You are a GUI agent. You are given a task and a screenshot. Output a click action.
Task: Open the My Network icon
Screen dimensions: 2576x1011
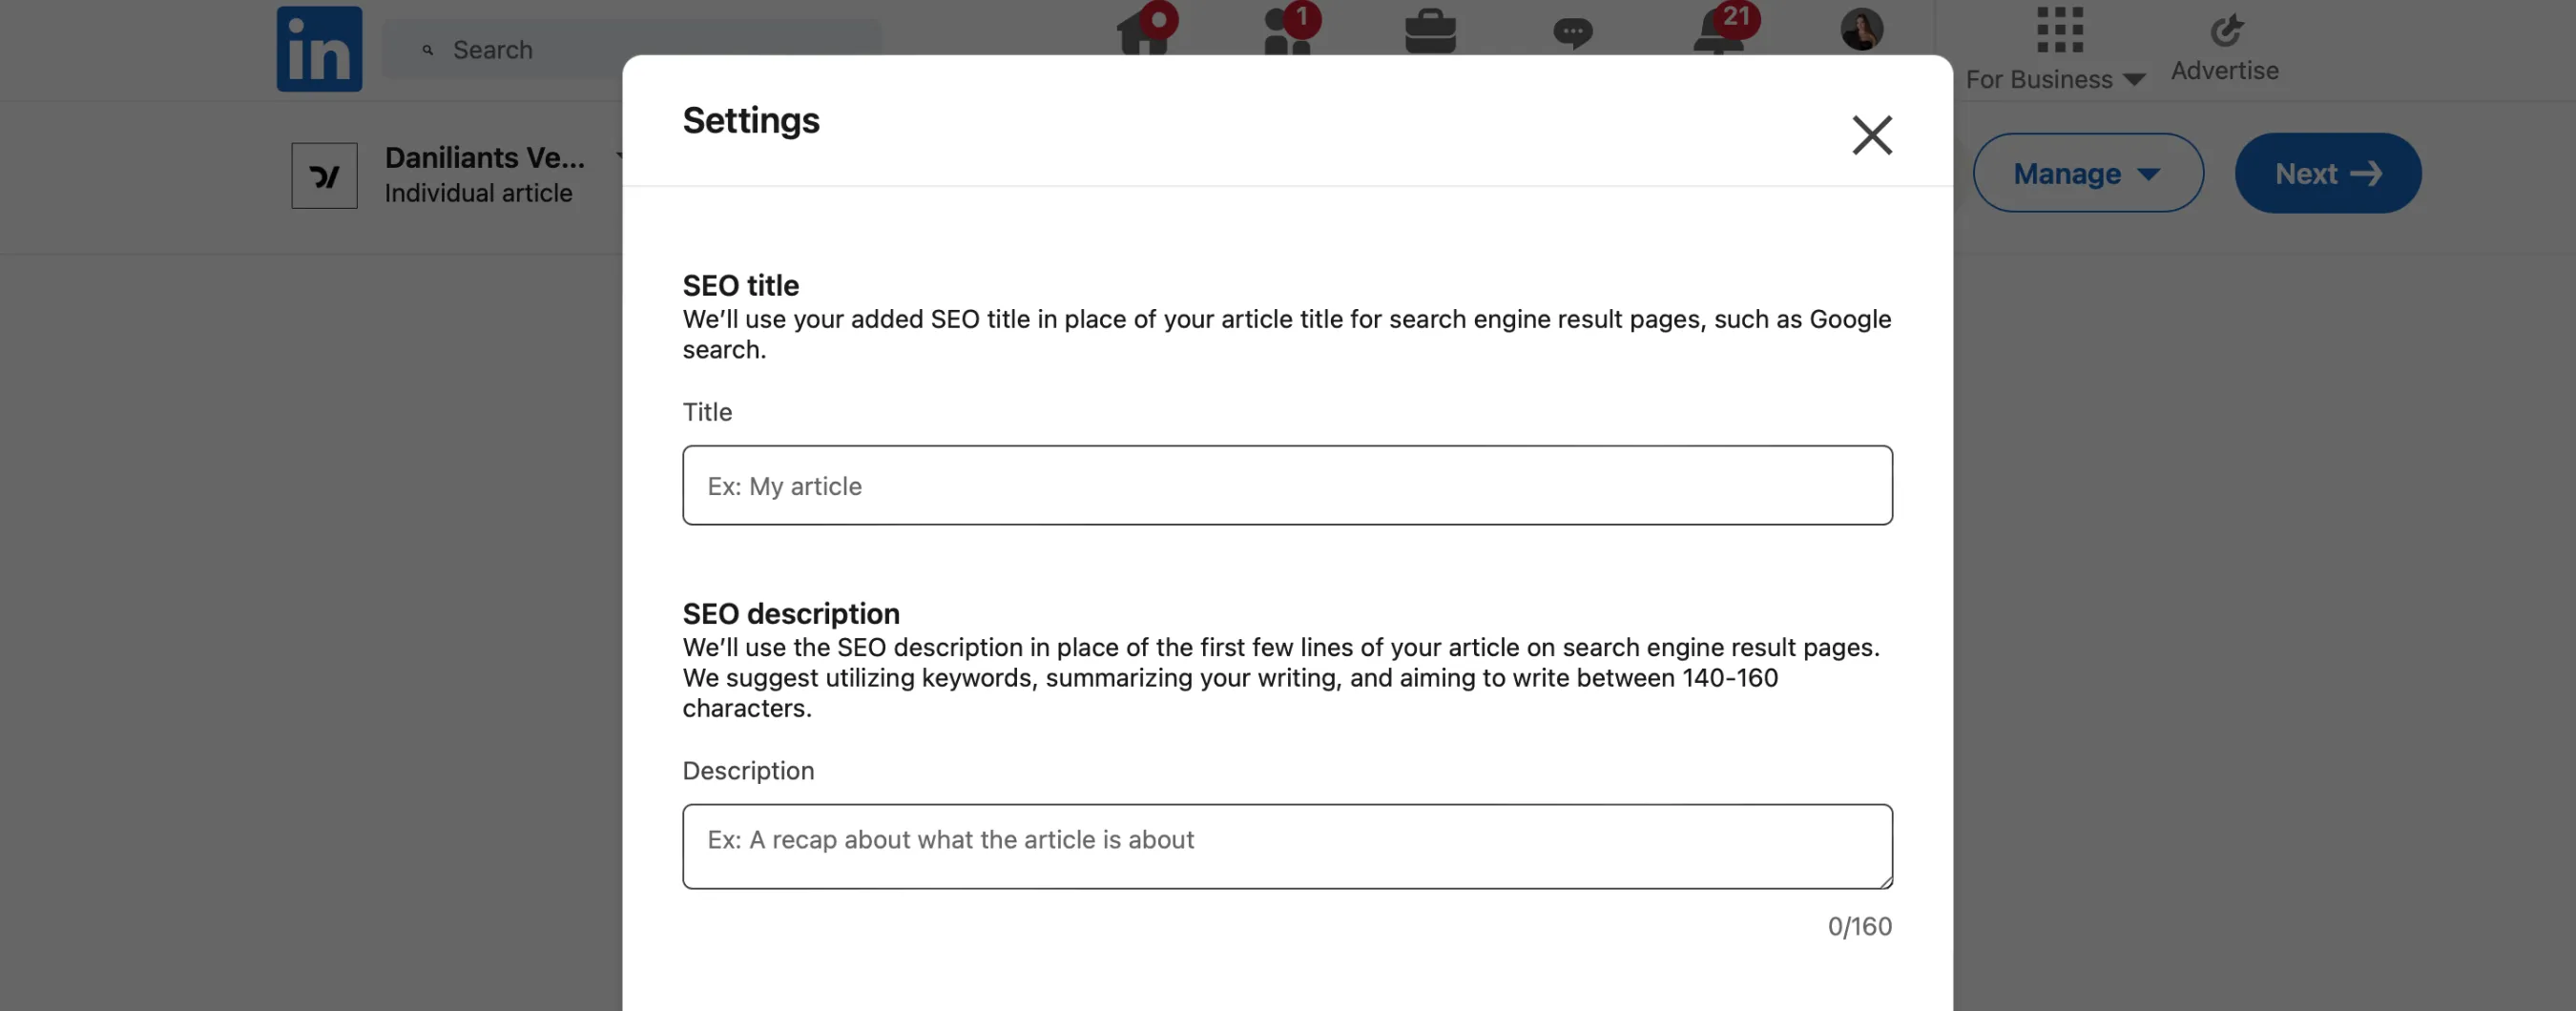tap(1287, 30)
